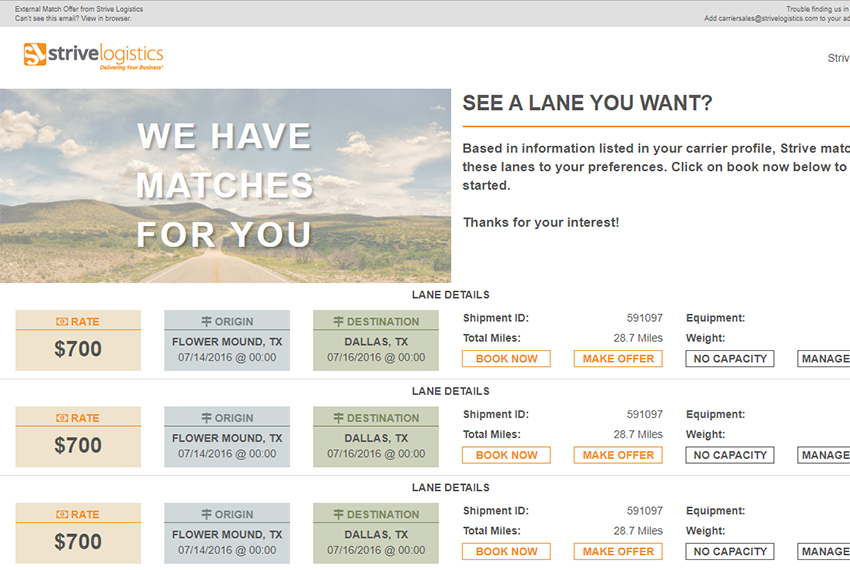Click origin date '07/14/2016 @ 00:00' in first lane
The height and width of the screenshot is (570, 850).
click(227, 357)
